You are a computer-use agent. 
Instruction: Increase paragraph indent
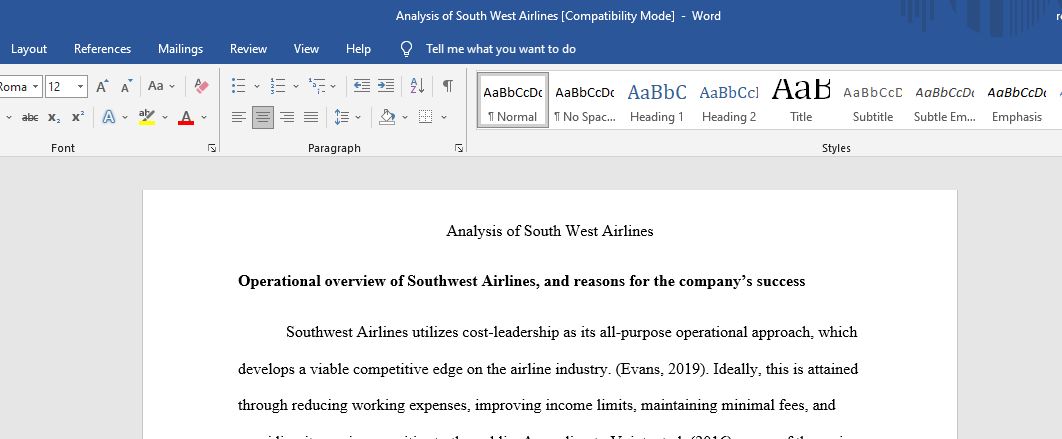[x=386, y=85]
